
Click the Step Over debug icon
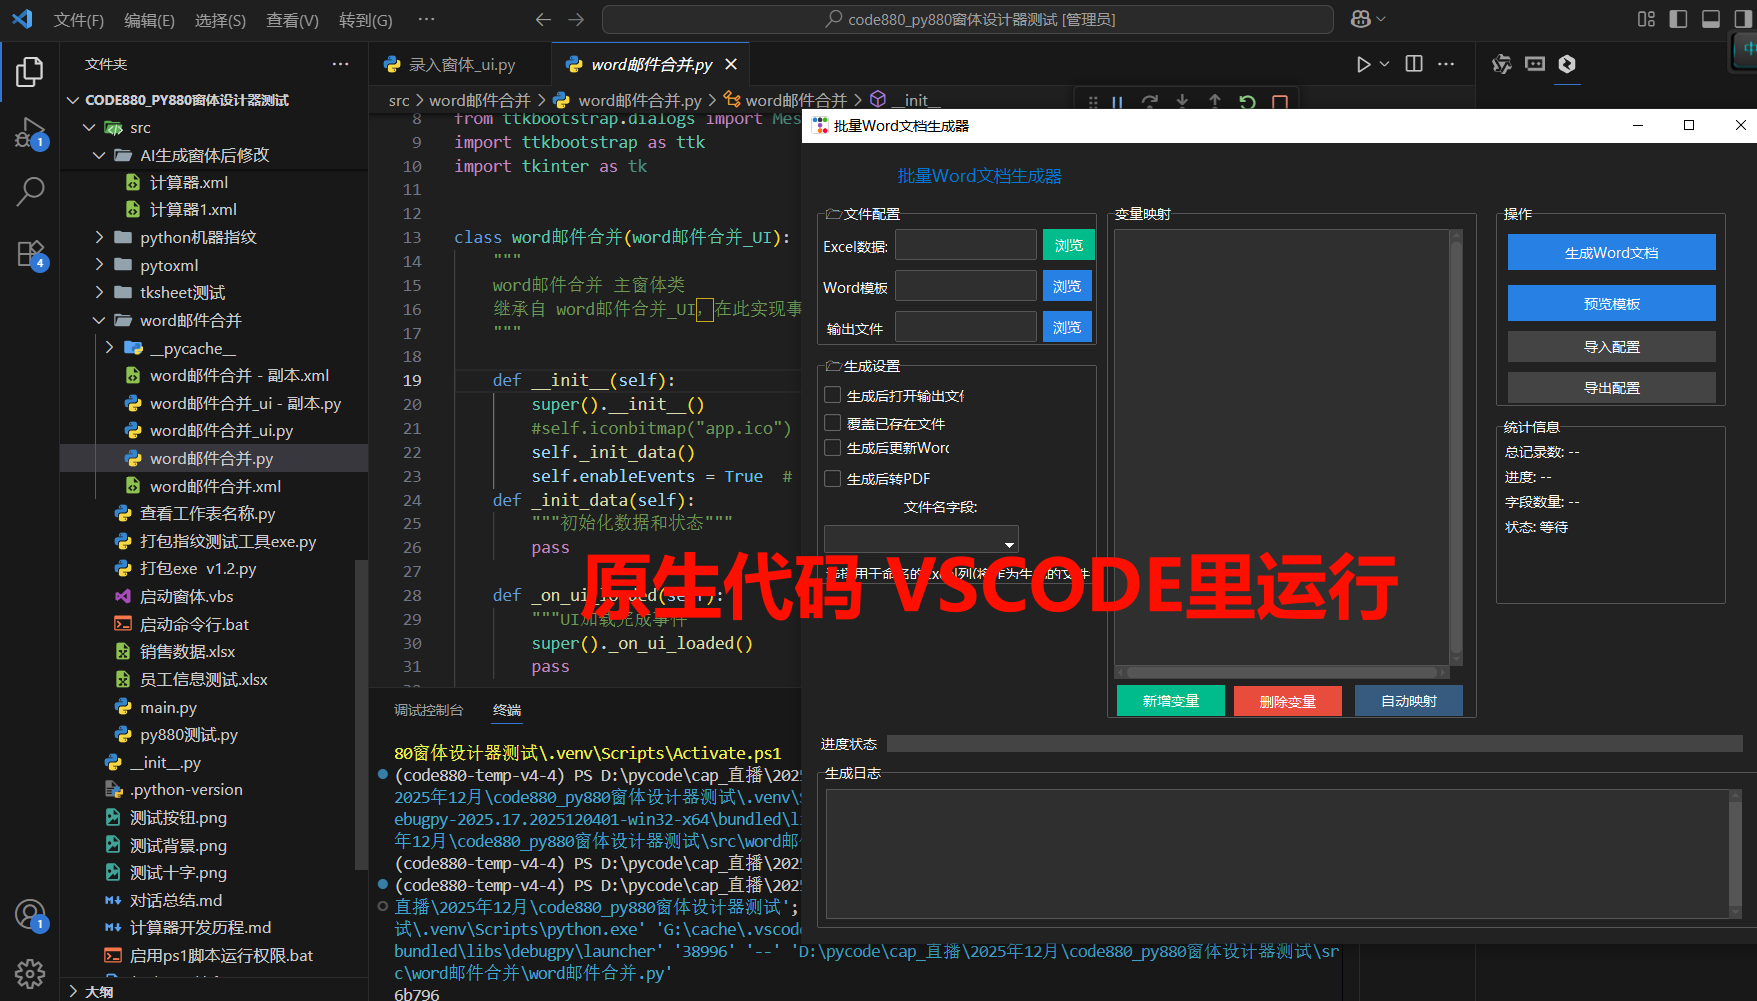[1149, 101]
